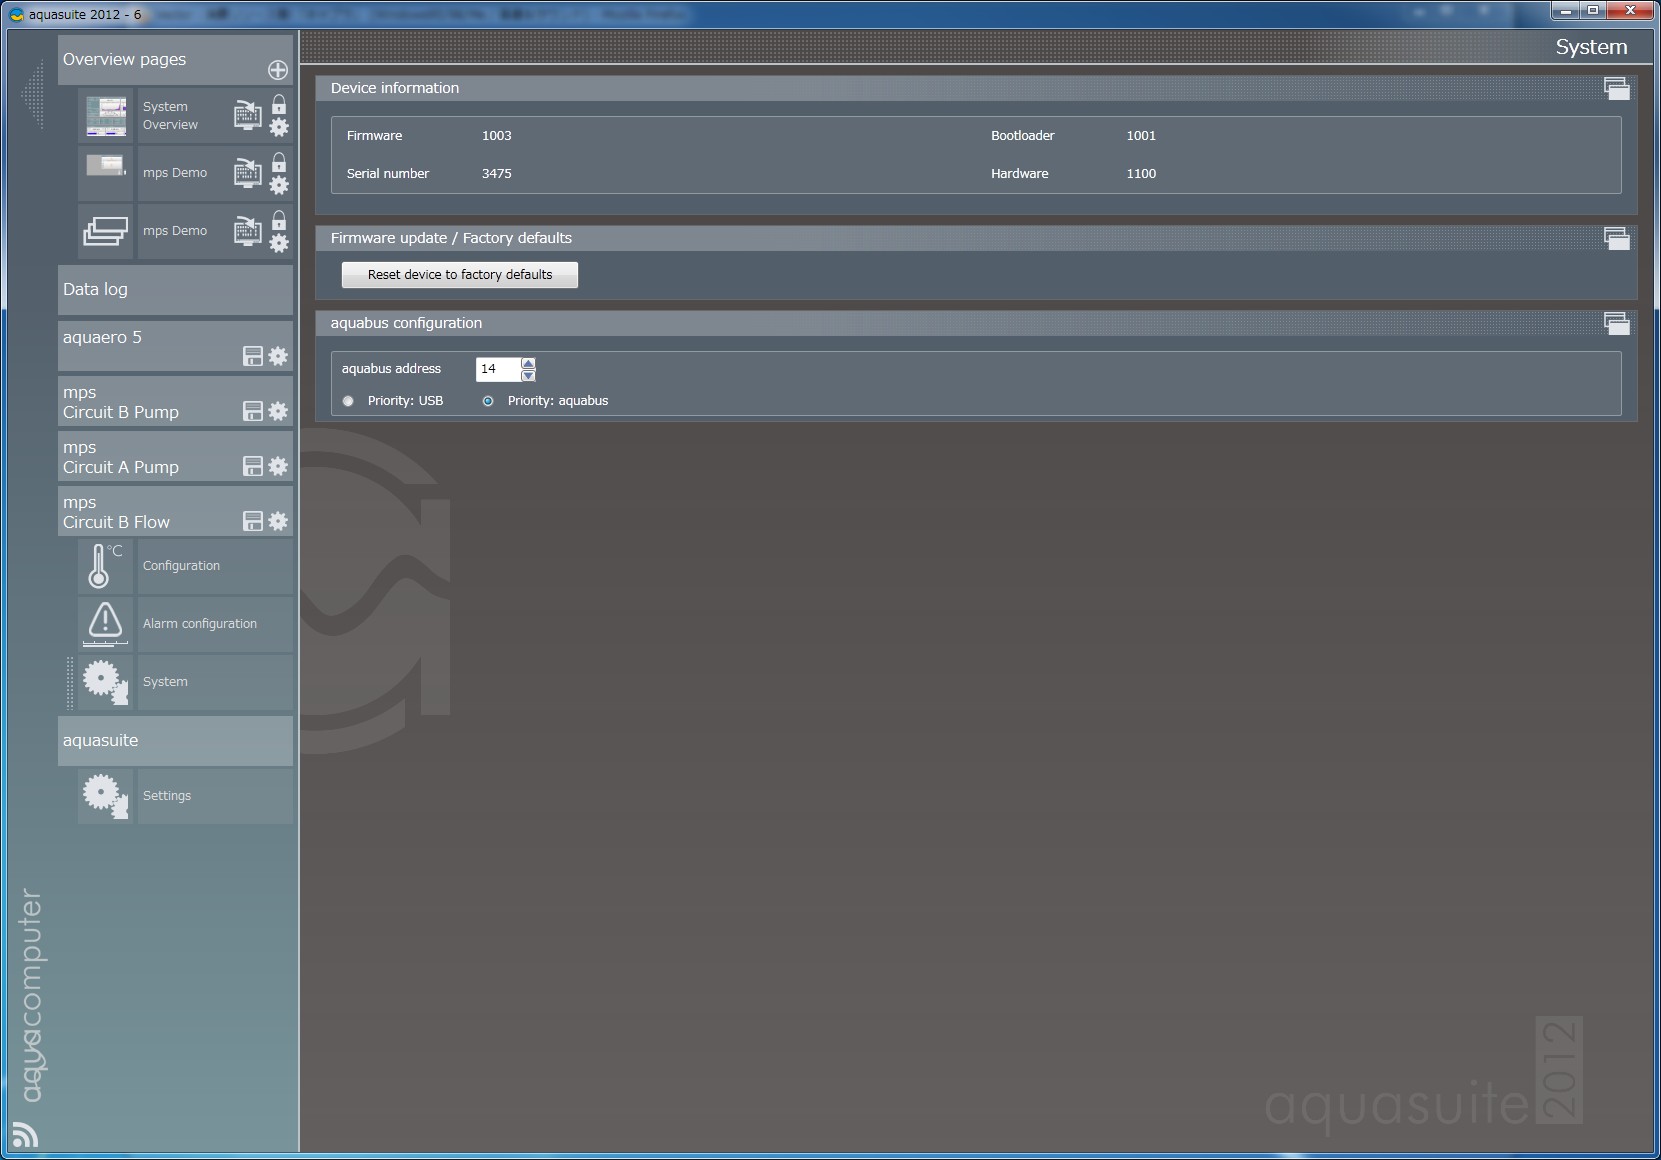Open gear settings of mps Demo below System Overview

coord(279,185)
